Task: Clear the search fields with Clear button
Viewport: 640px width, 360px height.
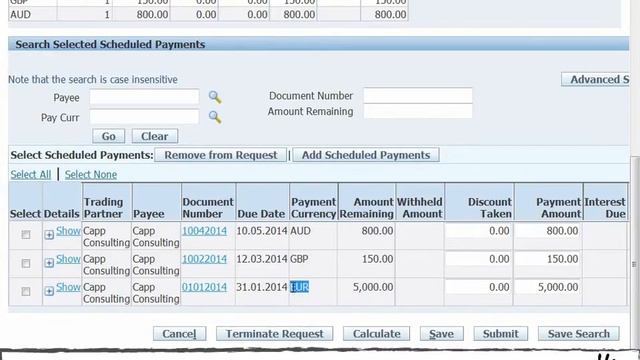Action: 155,136
